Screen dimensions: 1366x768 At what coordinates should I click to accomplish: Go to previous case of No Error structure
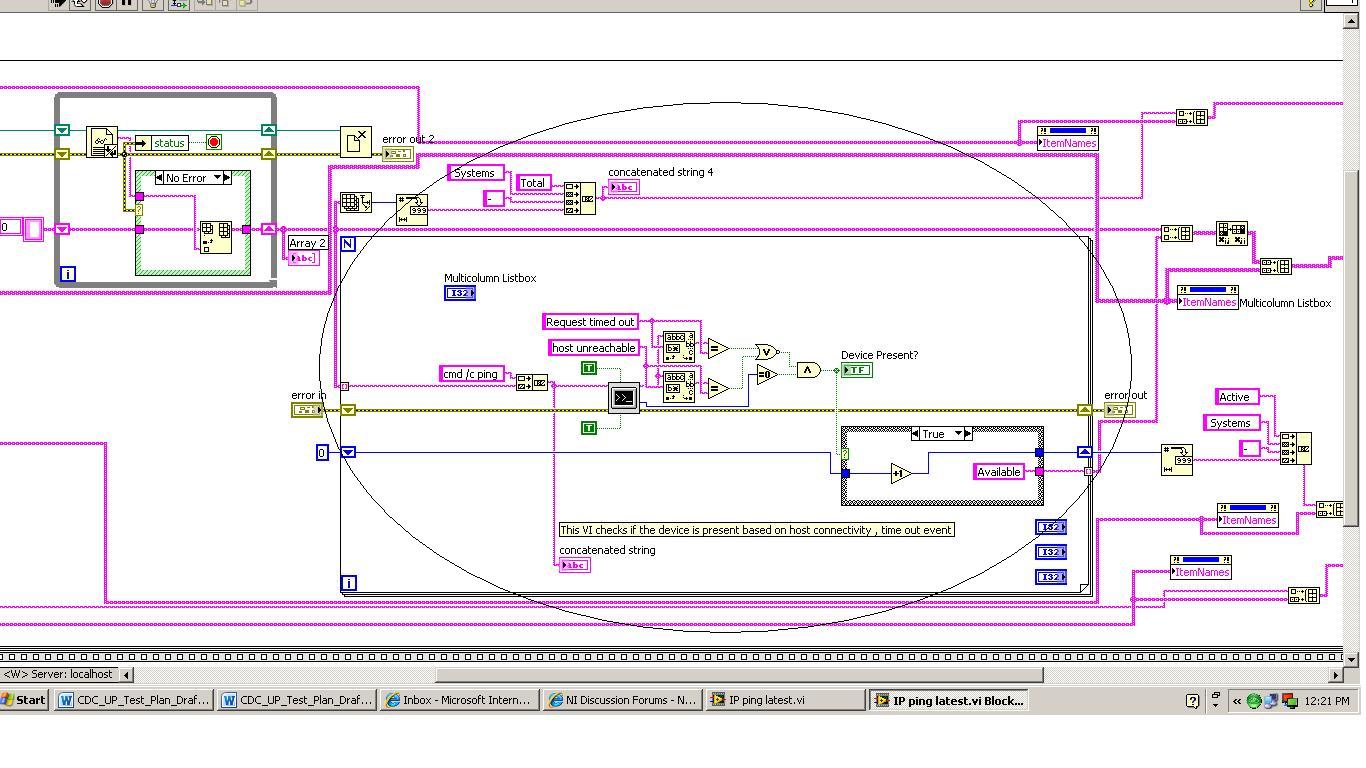pos(159,178)
